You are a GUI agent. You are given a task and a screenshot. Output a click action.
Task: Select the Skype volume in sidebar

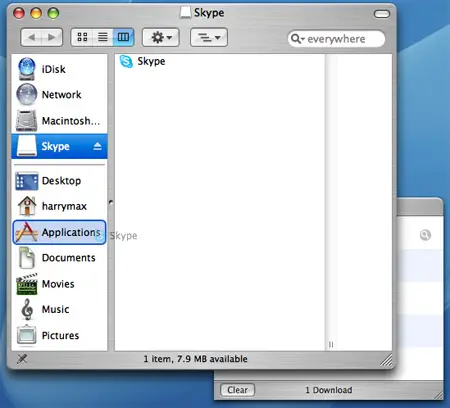tap(59, 146)
